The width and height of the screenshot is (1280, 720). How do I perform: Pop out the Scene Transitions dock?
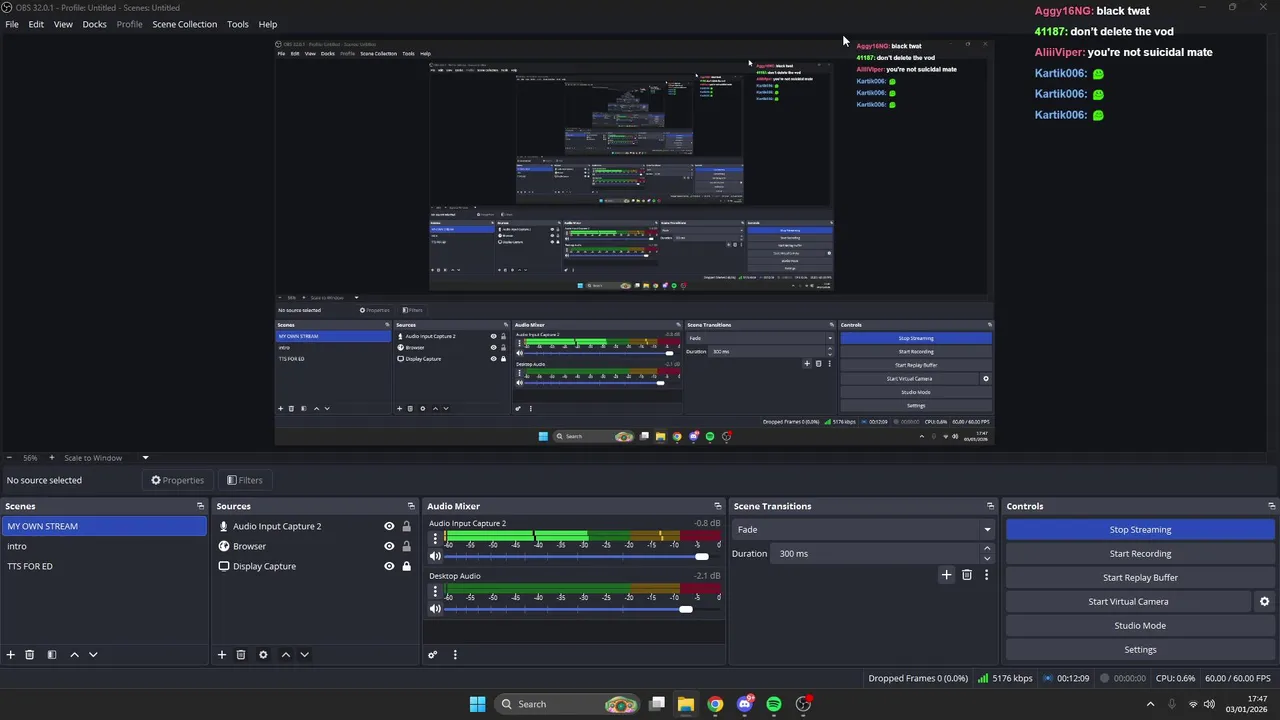[990, 506]
